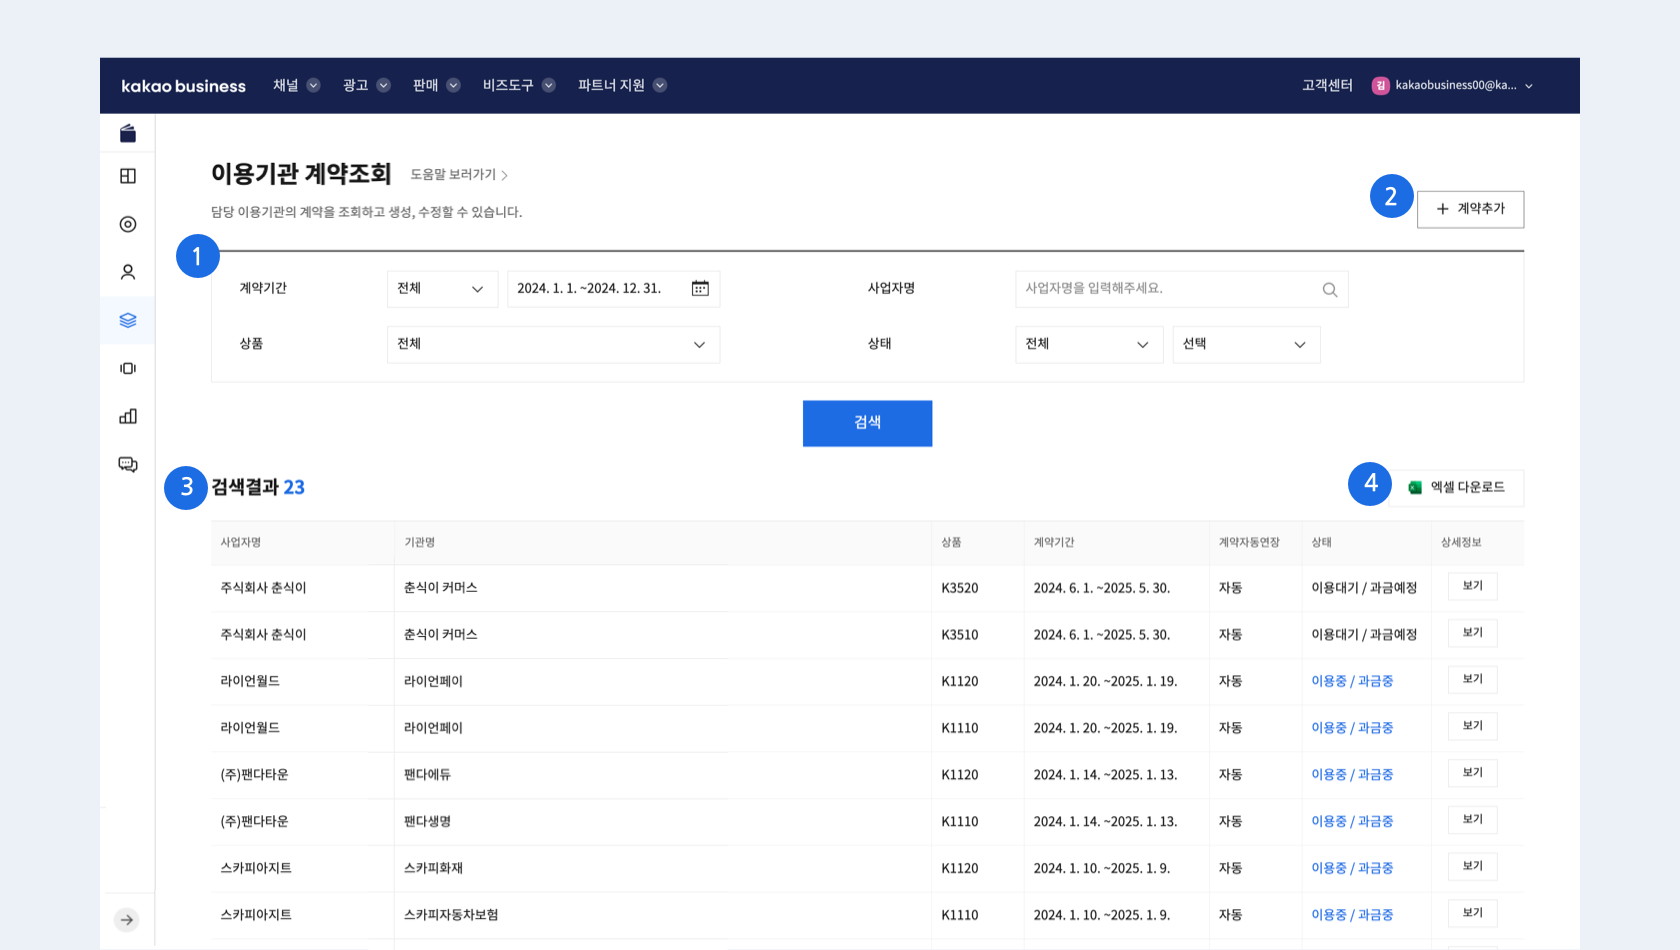This screenshot has width=1680, height=950.
Task: Click the 계약추가 button
Action: tap(1470, 209)
